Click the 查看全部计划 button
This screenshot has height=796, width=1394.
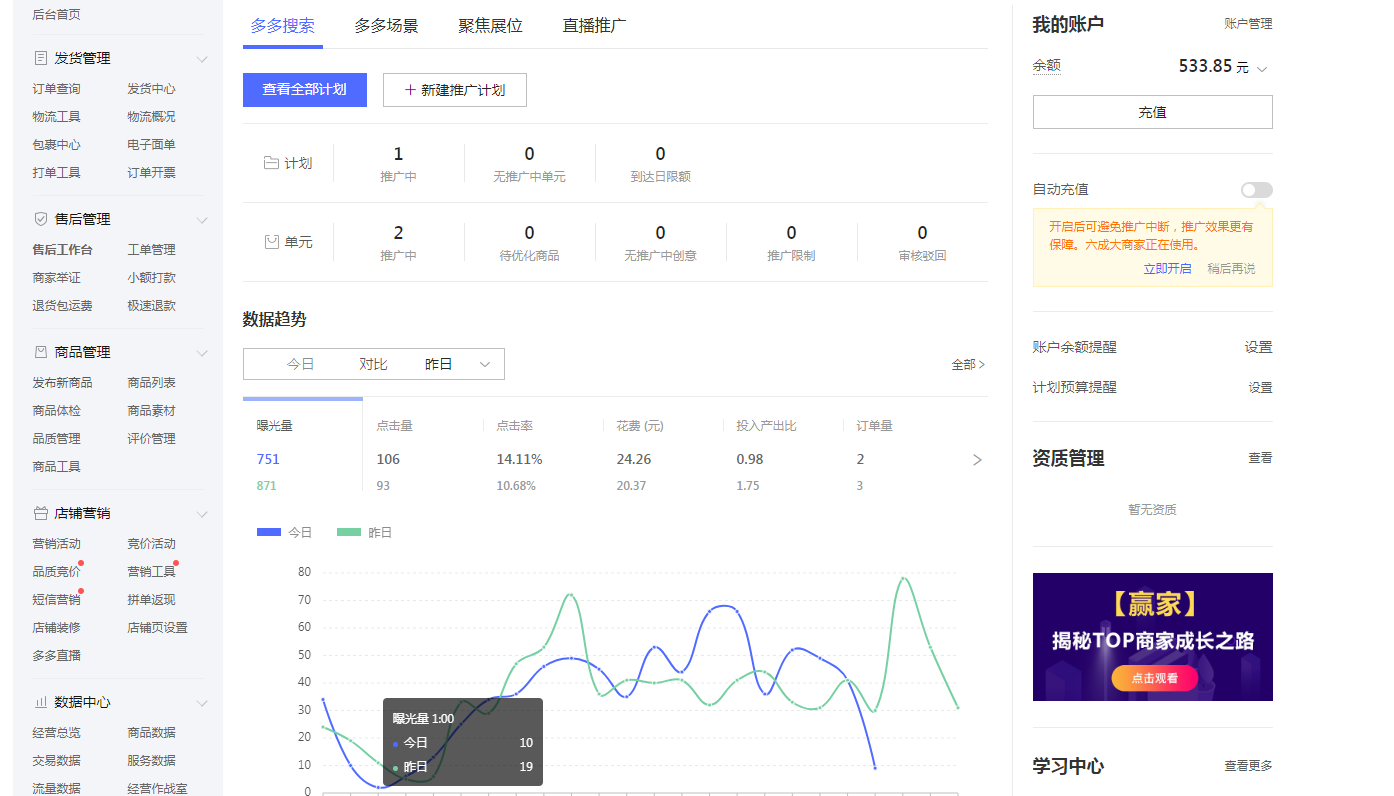pos(305,90)
